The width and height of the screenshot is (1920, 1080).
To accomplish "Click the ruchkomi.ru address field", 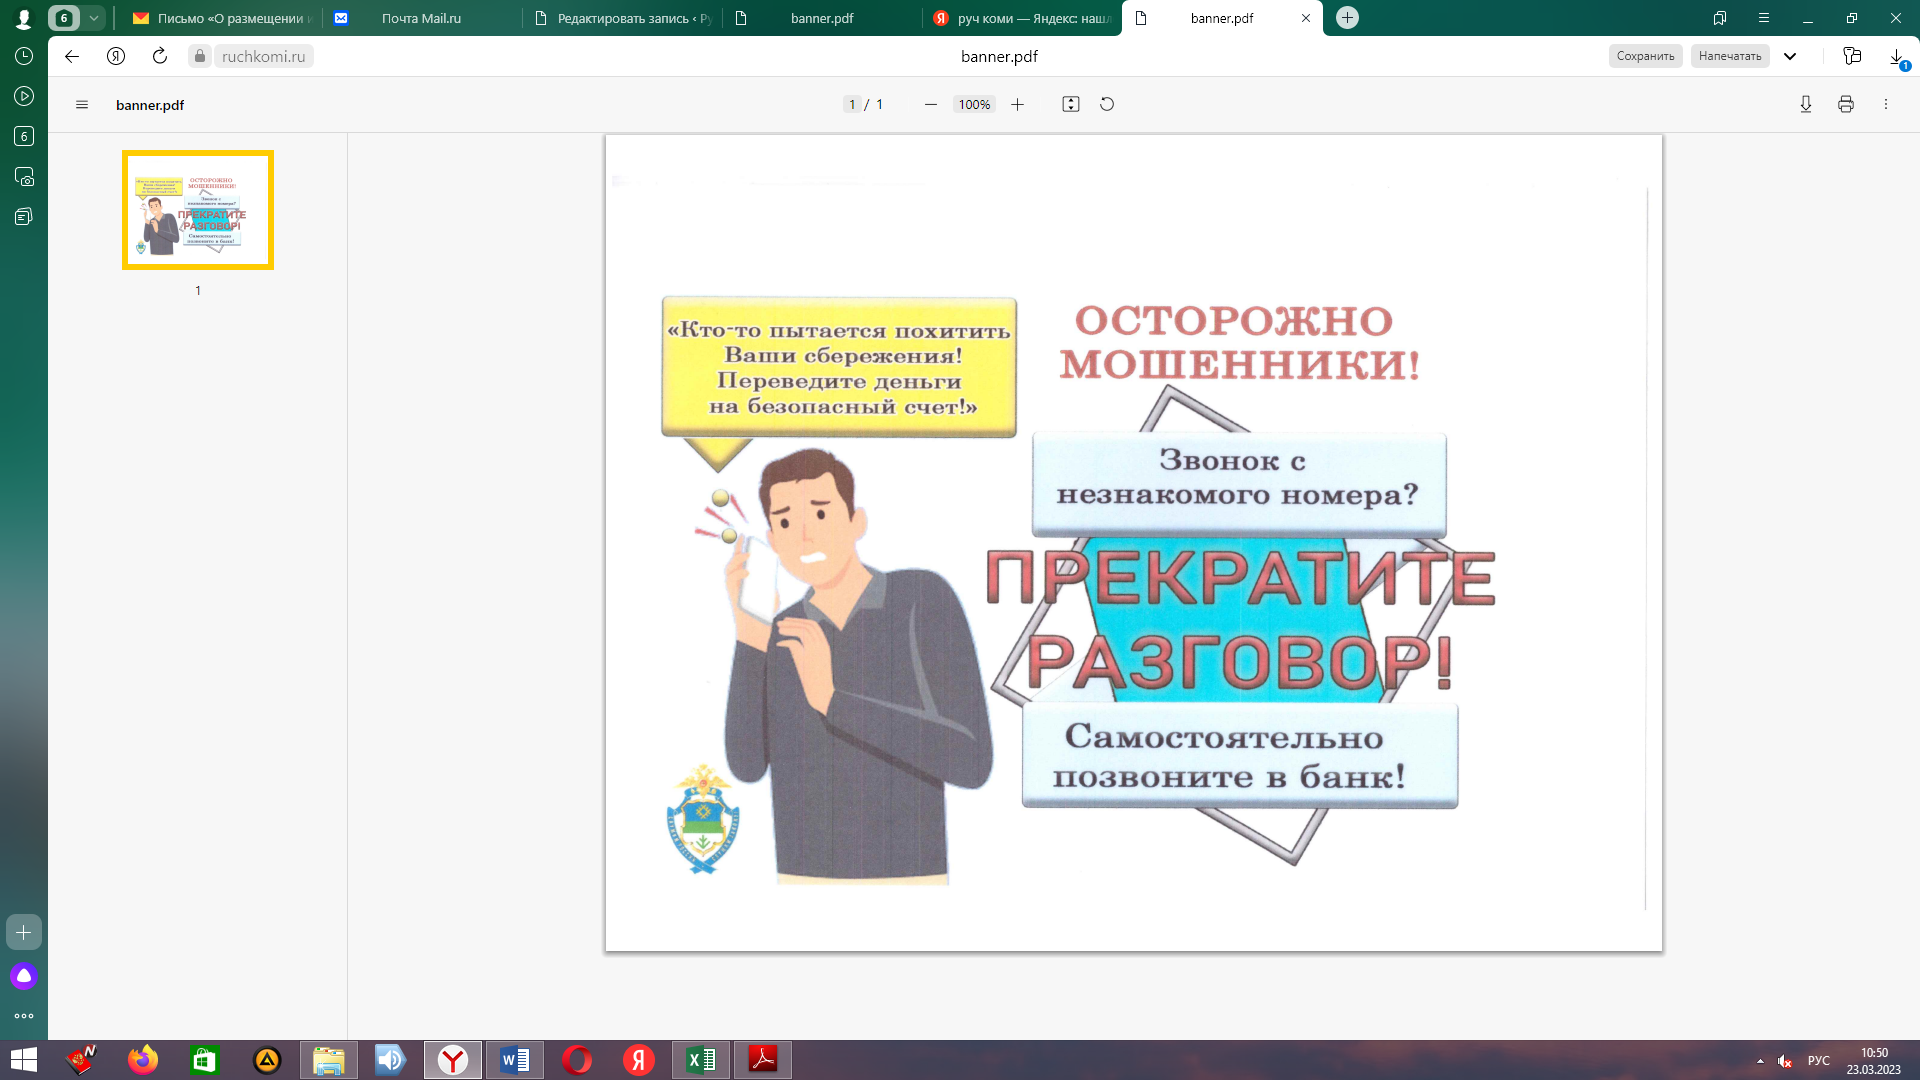I will click(x=264, y=56).
